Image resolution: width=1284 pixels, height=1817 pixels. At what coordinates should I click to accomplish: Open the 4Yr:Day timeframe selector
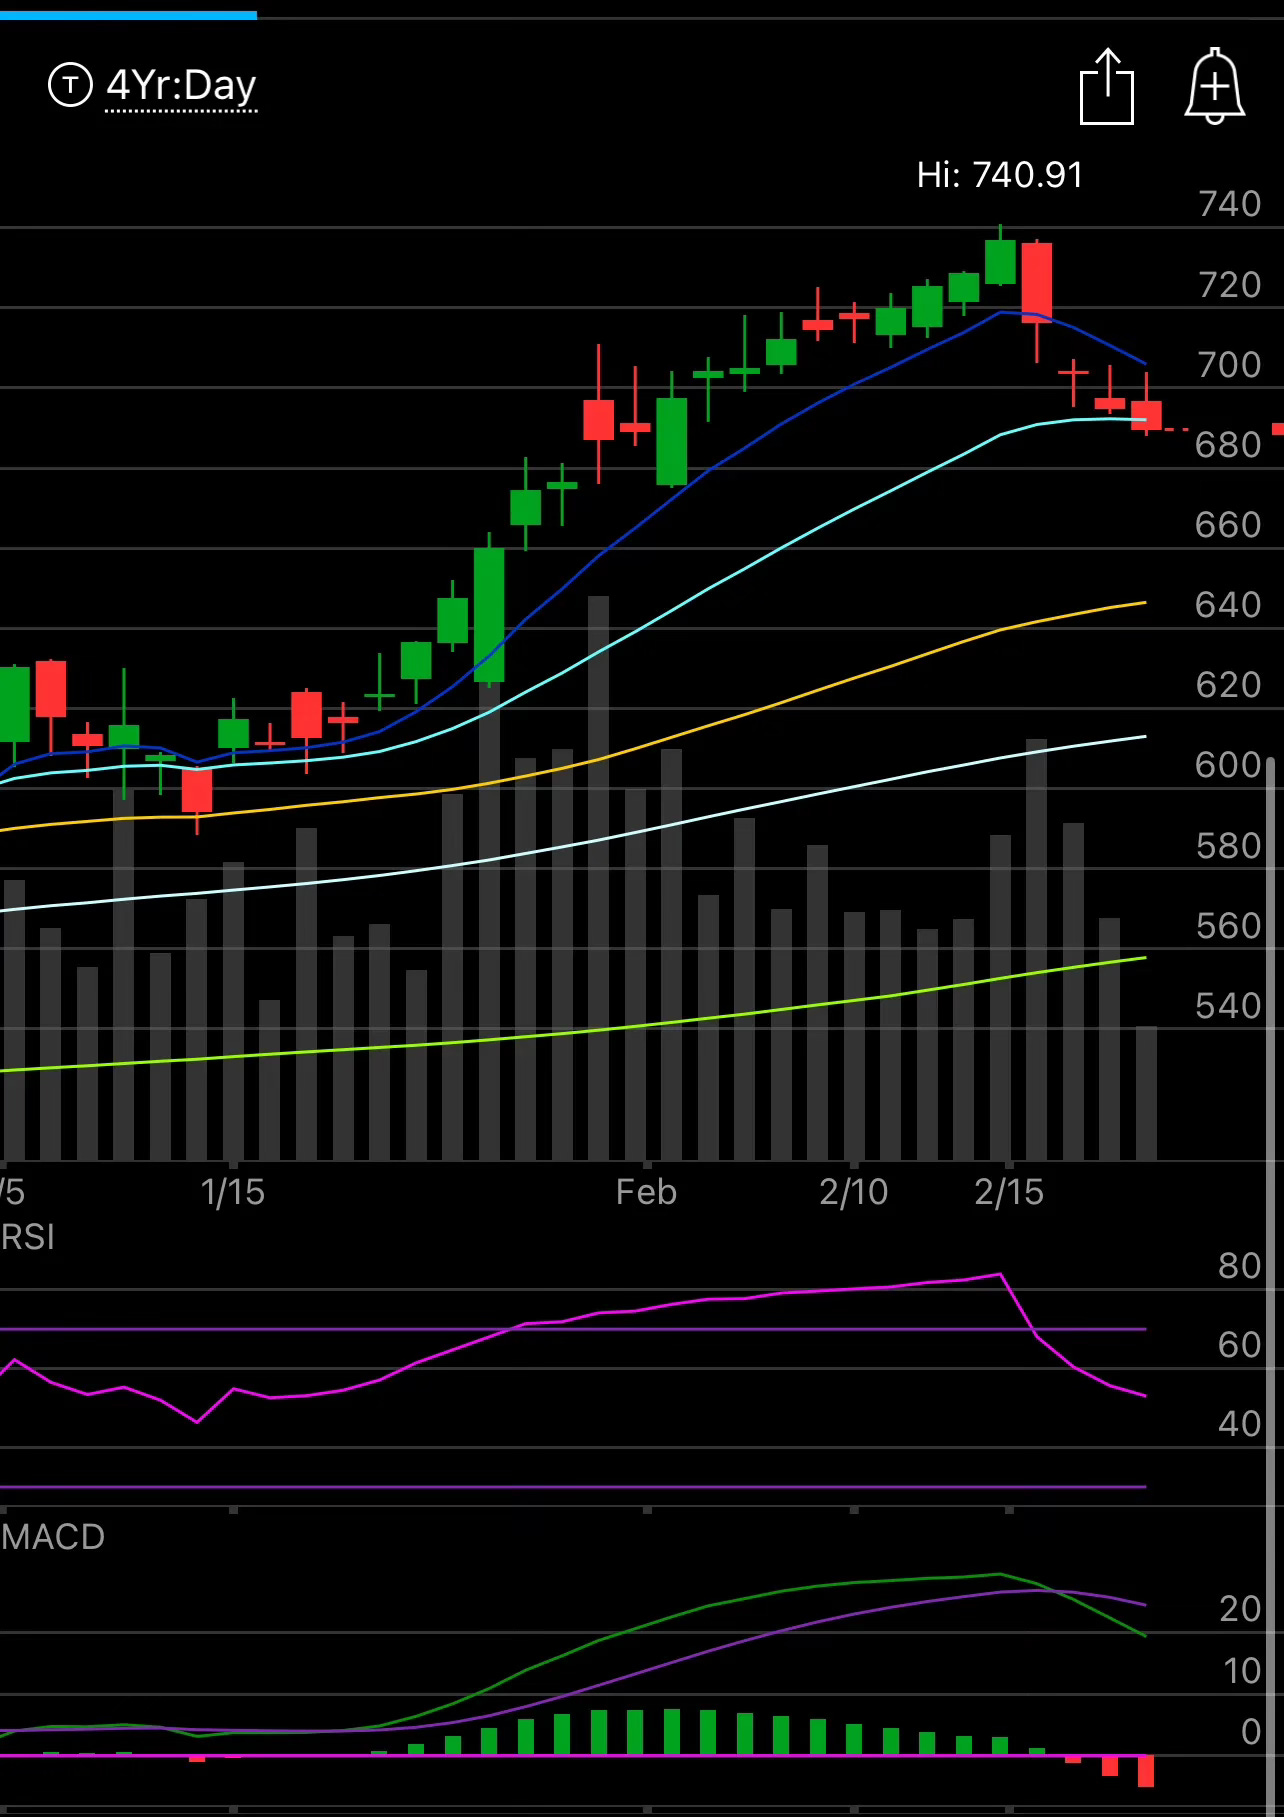[182, 86]
